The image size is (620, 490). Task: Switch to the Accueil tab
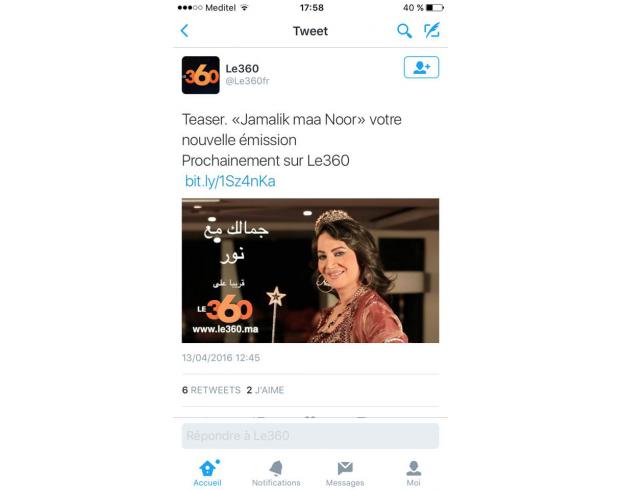coord(207,473)
